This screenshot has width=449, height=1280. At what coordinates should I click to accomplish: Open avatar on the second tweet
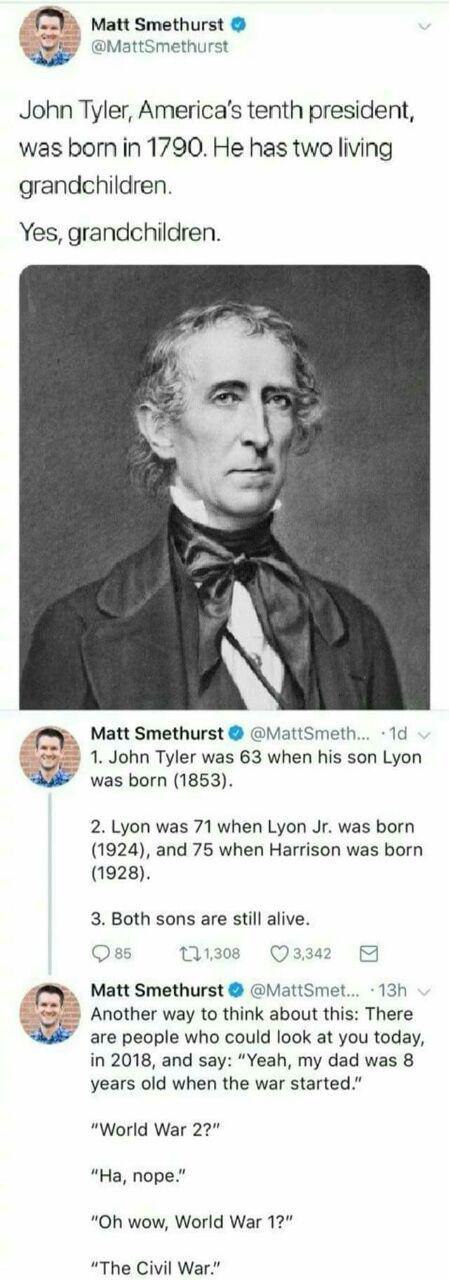[x=49, y=757]
